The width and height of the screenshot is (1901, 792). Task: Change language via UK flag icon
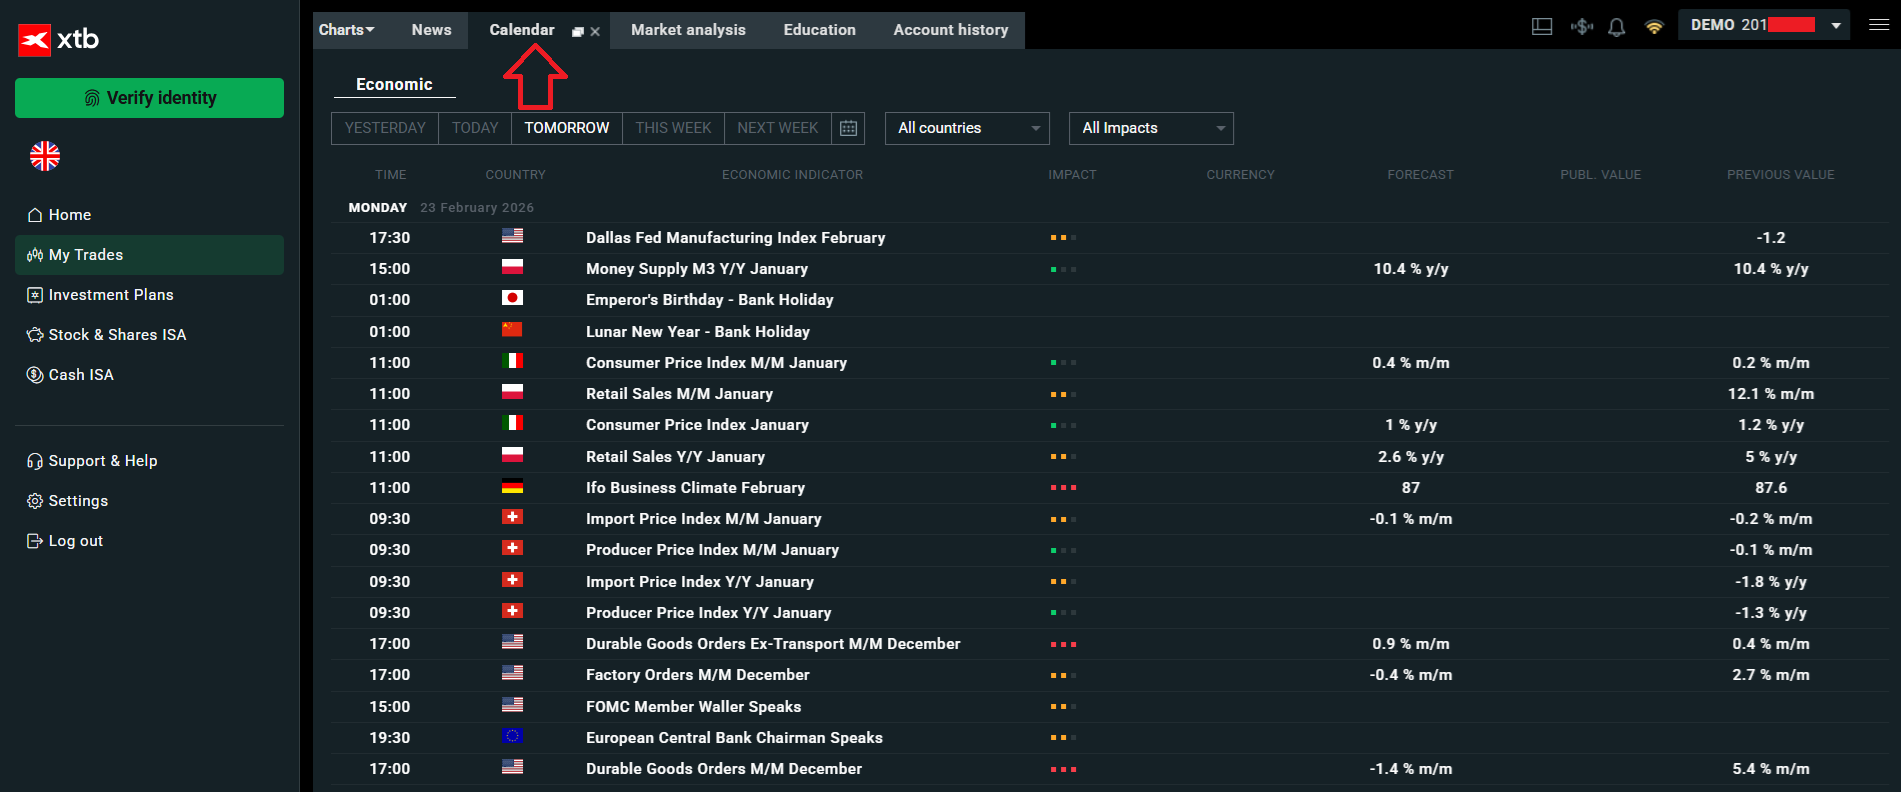45,156
